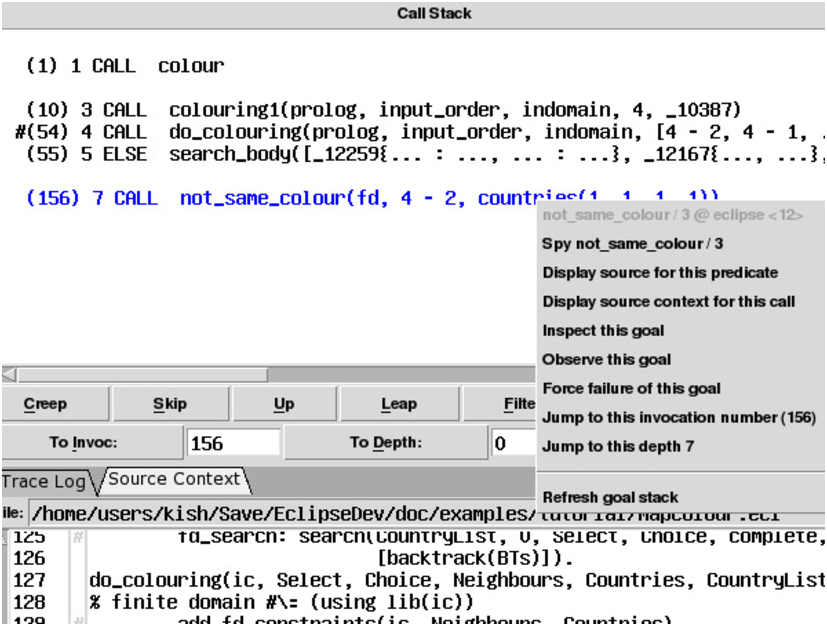Screen dimensions: 827x626
Task: Choose 'Display source context for this call'
Action: [x=668, y=302]
